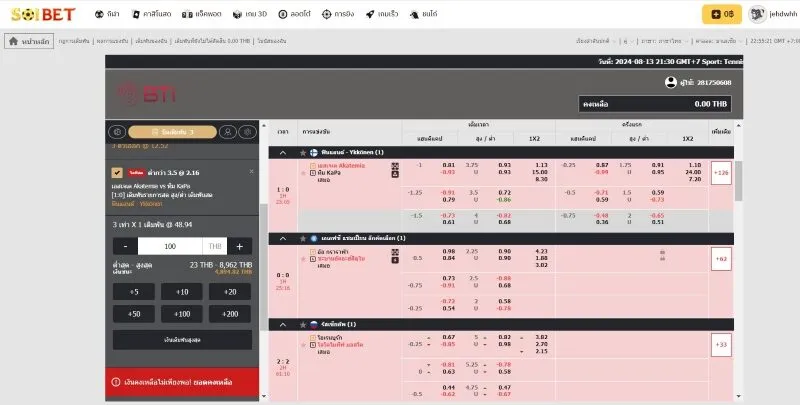
Task: Select the 8.30 draw odds
Action: click(x=541, y=180)
